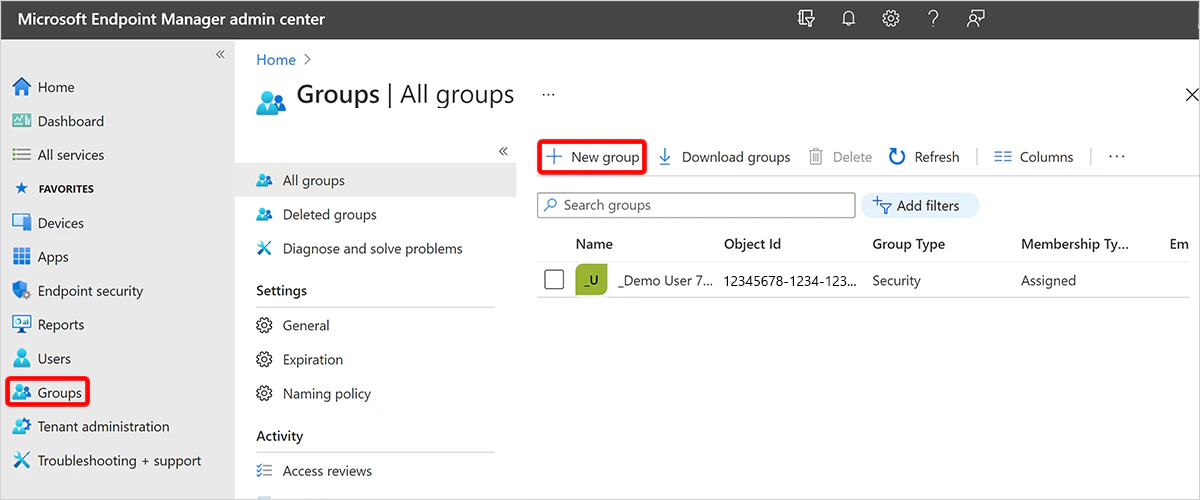Click the Troubleshooting wrench icon
The height and width of the screenshot is (500, 1200).
[22, 460]
